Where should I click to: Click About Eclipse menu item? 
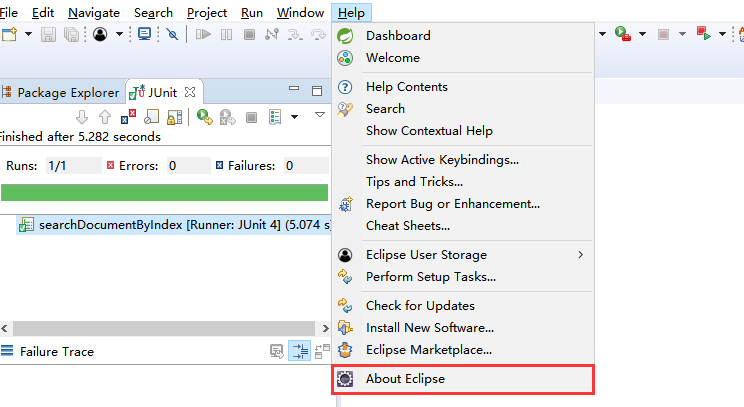click(463, 379)
